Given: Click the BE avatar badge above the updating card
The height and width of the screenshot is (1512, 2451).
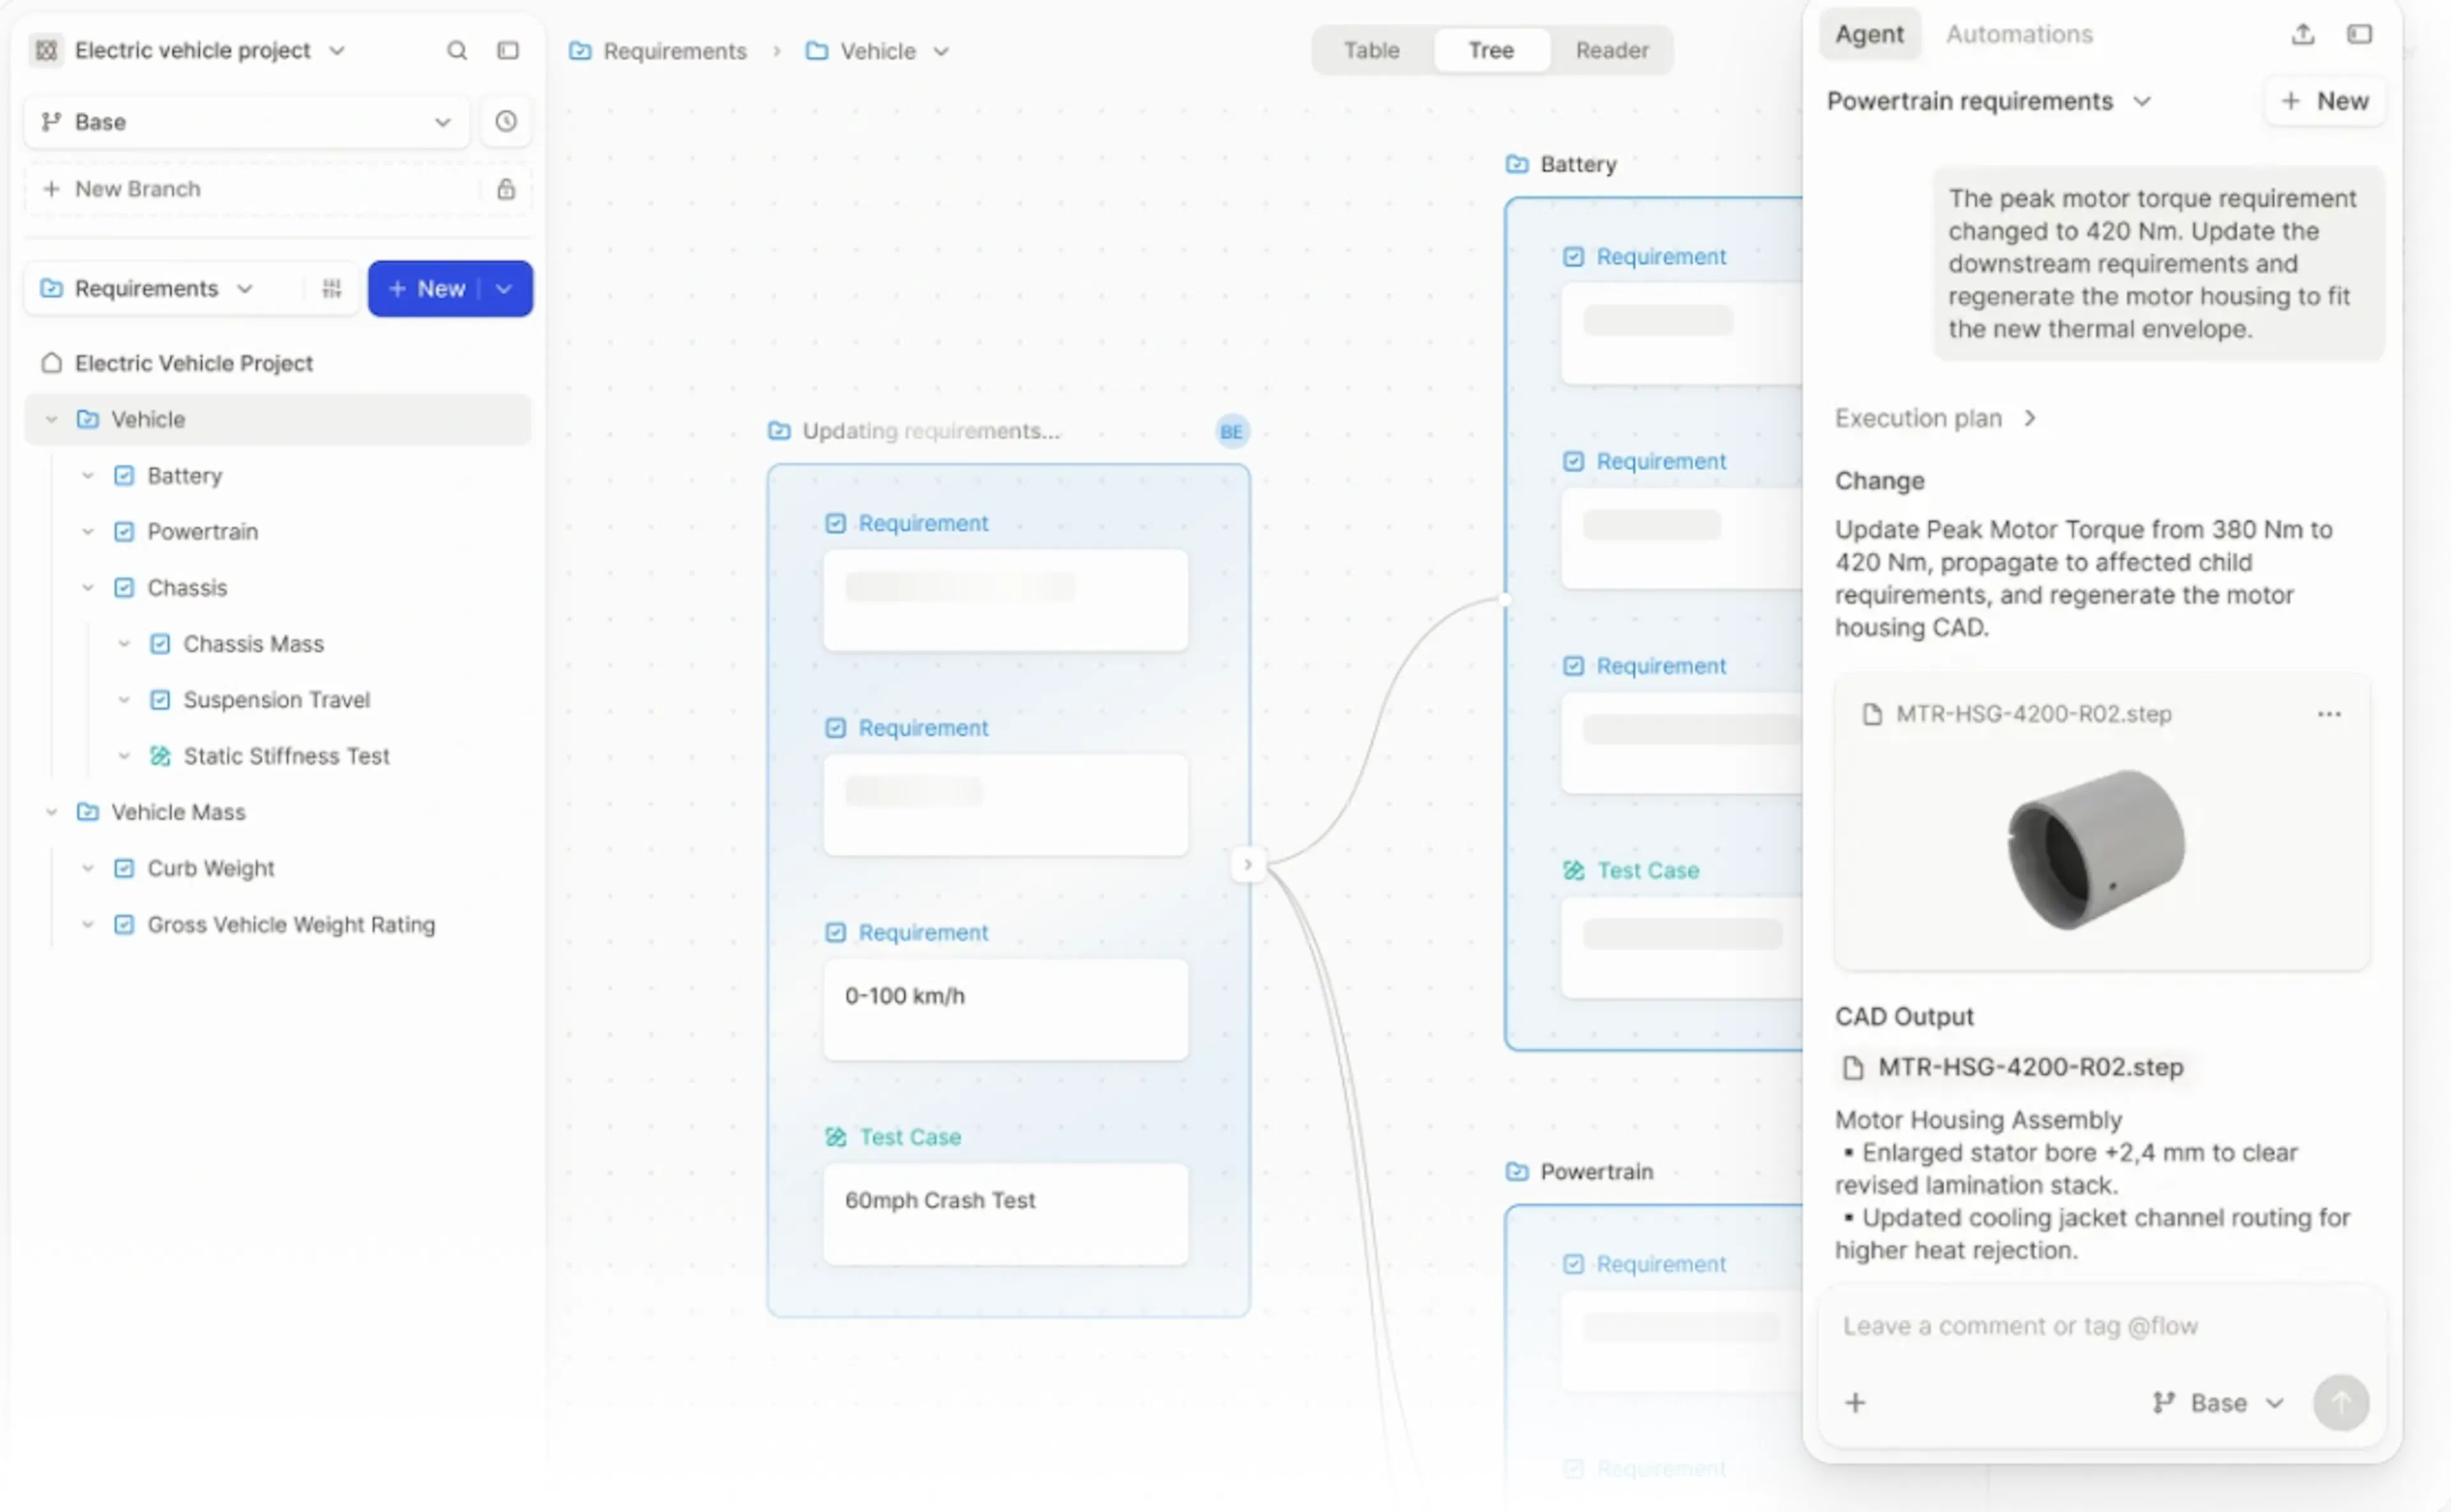Looking at the screenshot, I should [x=1231, y=431].
